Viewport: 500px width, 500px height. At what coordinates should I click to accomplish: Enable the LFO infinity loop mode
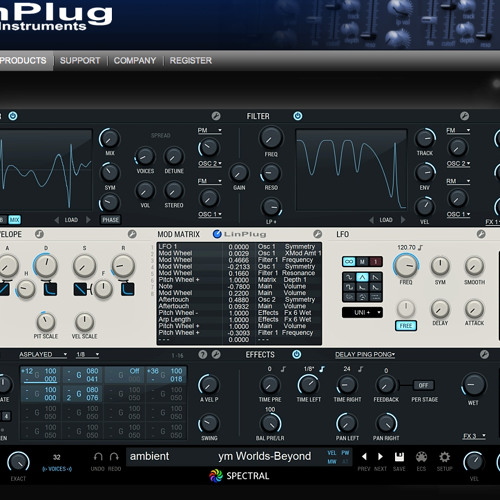(x=349, y=262)
